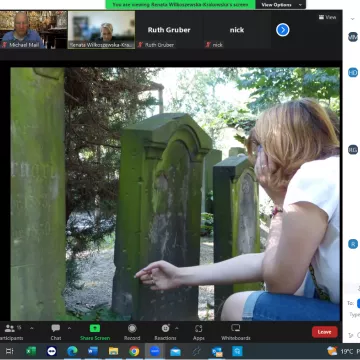
Task: Launch Microsoft Edge from taskbar
Action: (72, 351)
